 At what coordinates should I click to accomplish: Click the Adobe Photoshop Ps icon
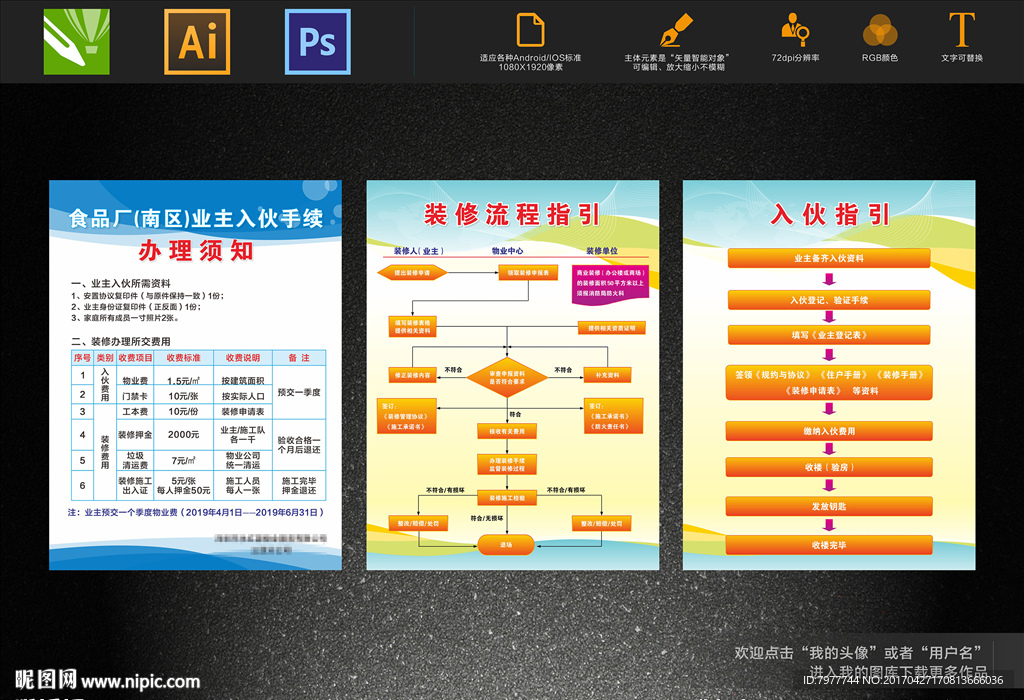coord(317,41)
